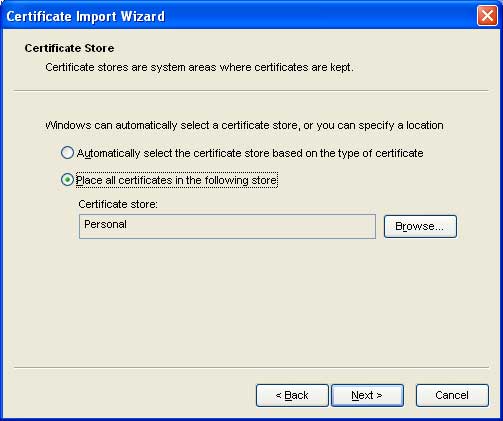
Task: Click the blank header area right of Certificate Store
Action: pos(300,48)
